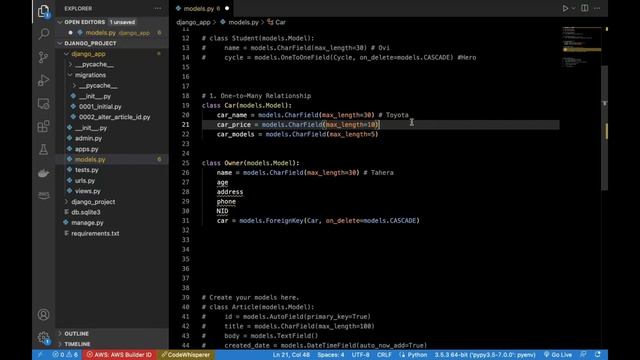Open Remote Explorer view icon
Image resolution: width=640 pixels, height=360 pixels.
point(43,104)
